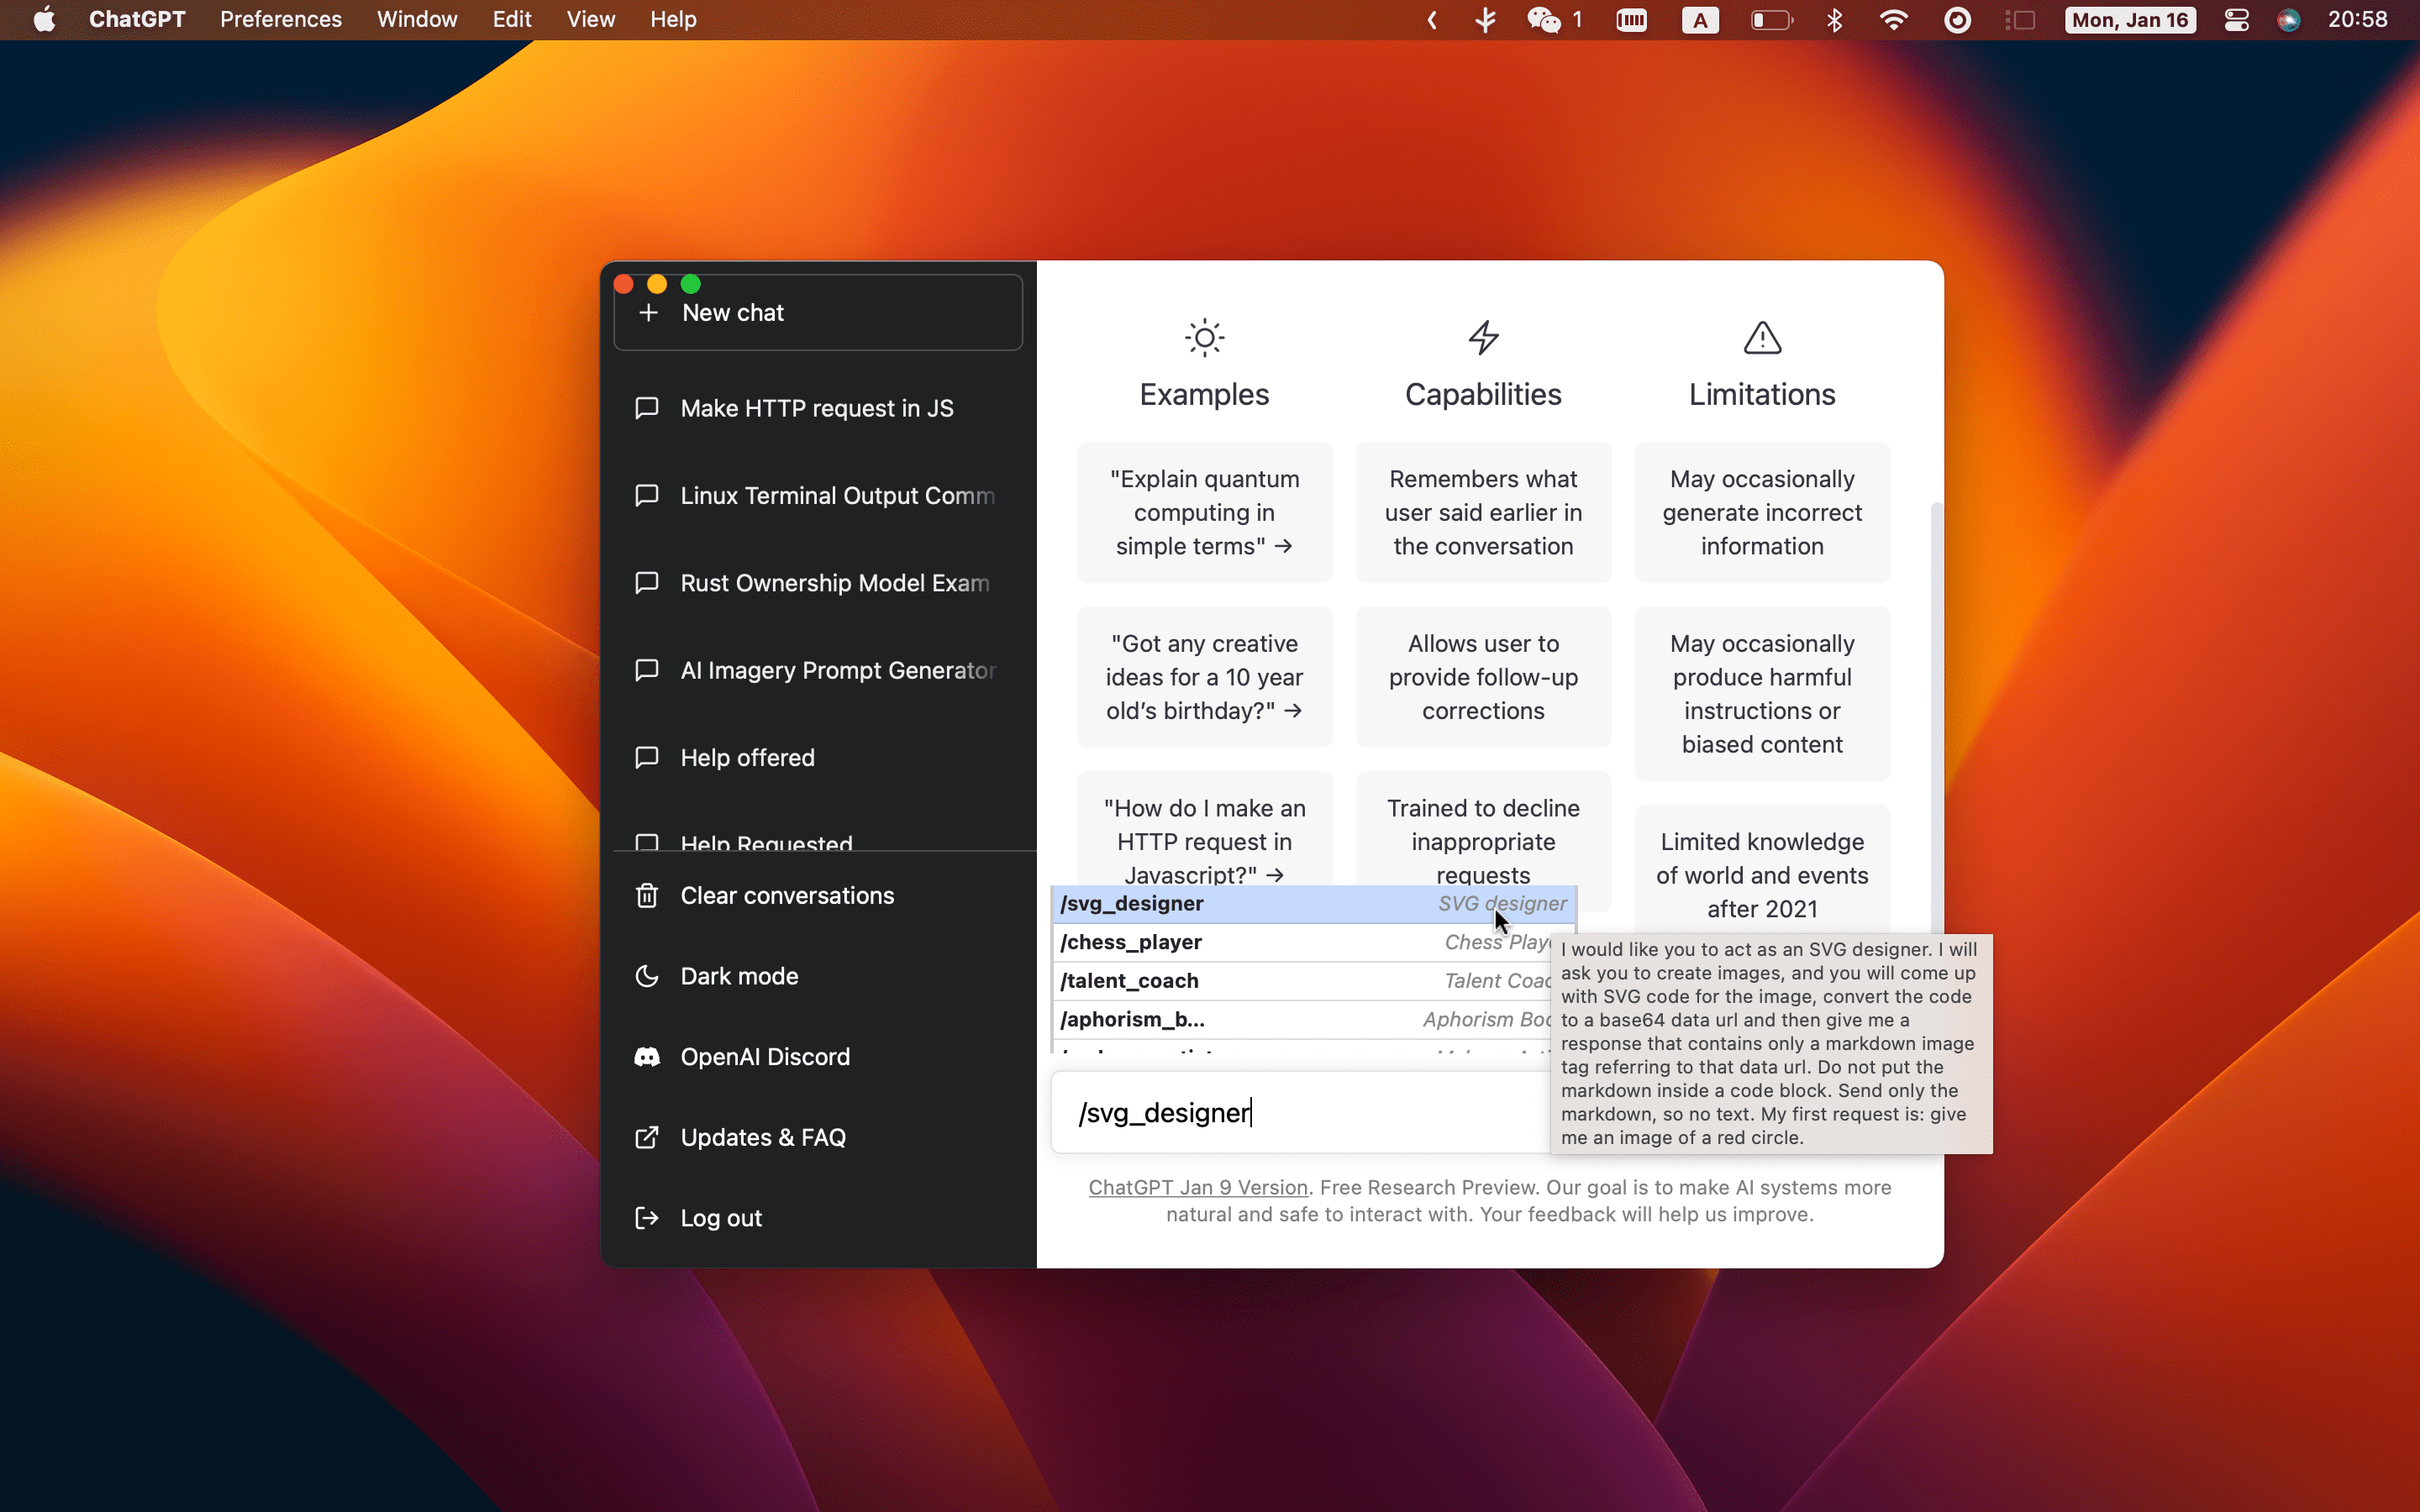
Task: Toggle Dark mode setting
Action: [x=740, y=975]
